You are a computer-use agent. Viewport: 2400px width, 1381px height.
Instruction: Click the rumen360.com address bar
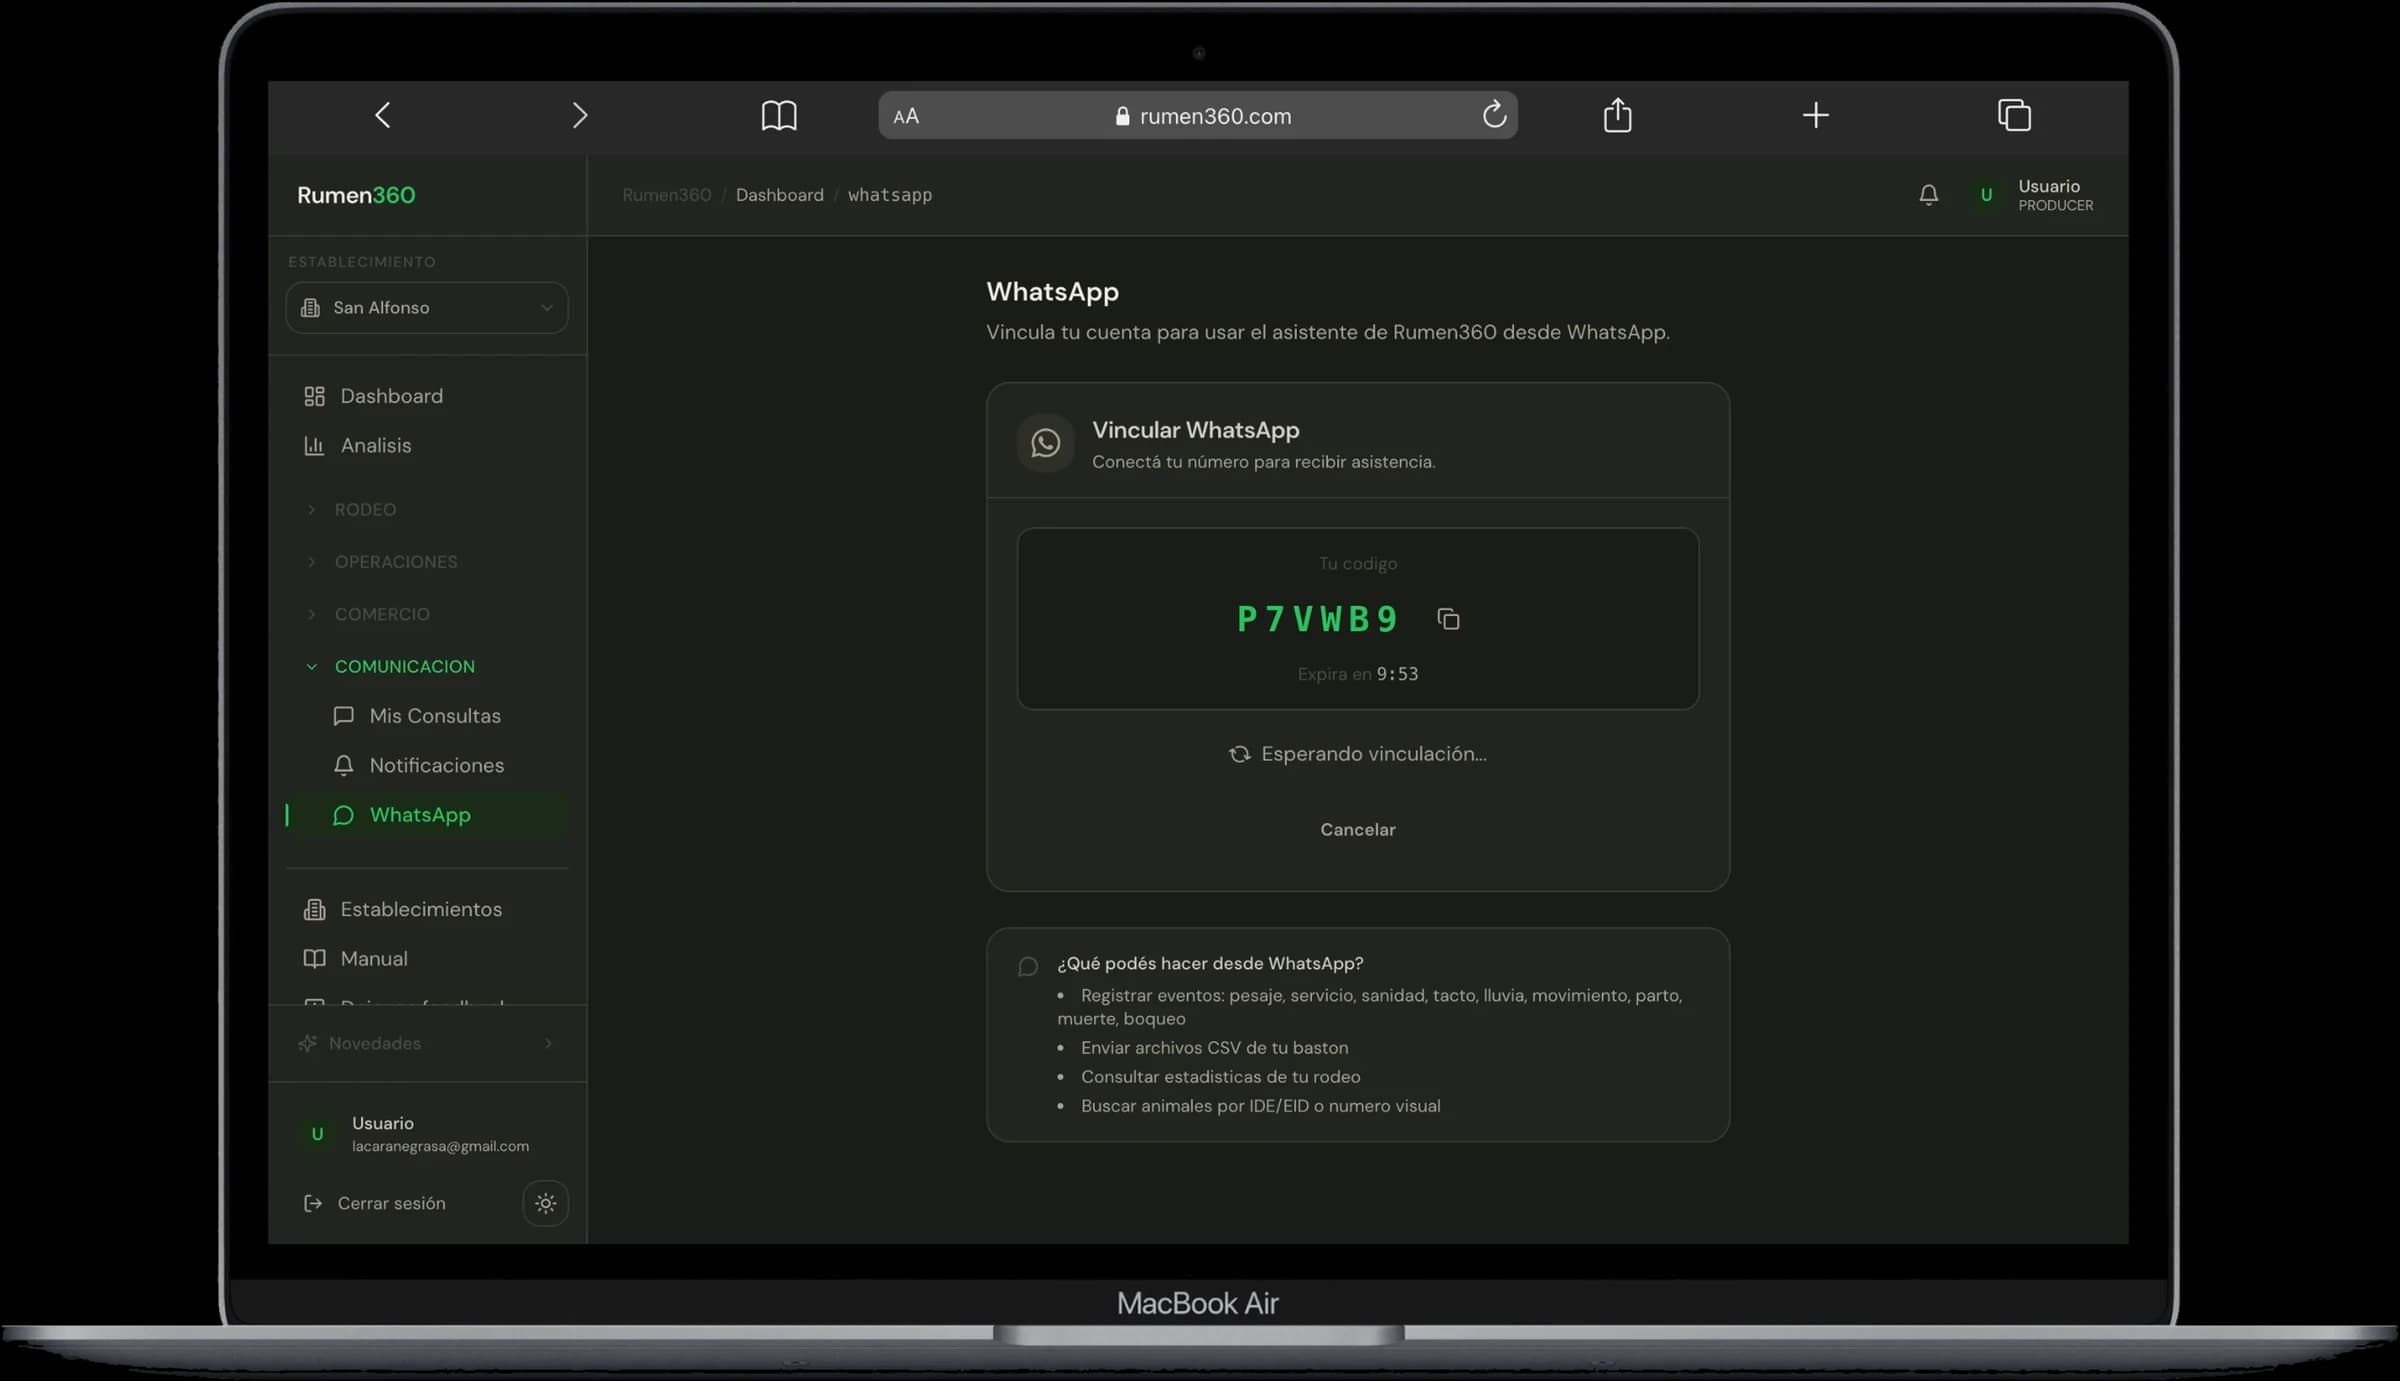(1198, 115)
